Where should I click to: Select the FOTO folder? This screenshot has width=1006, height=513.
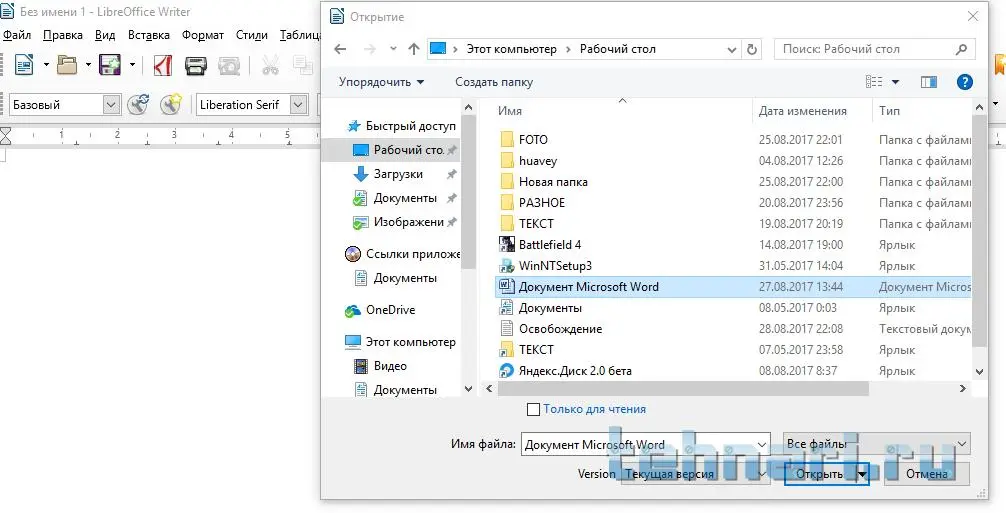point(533,139)
